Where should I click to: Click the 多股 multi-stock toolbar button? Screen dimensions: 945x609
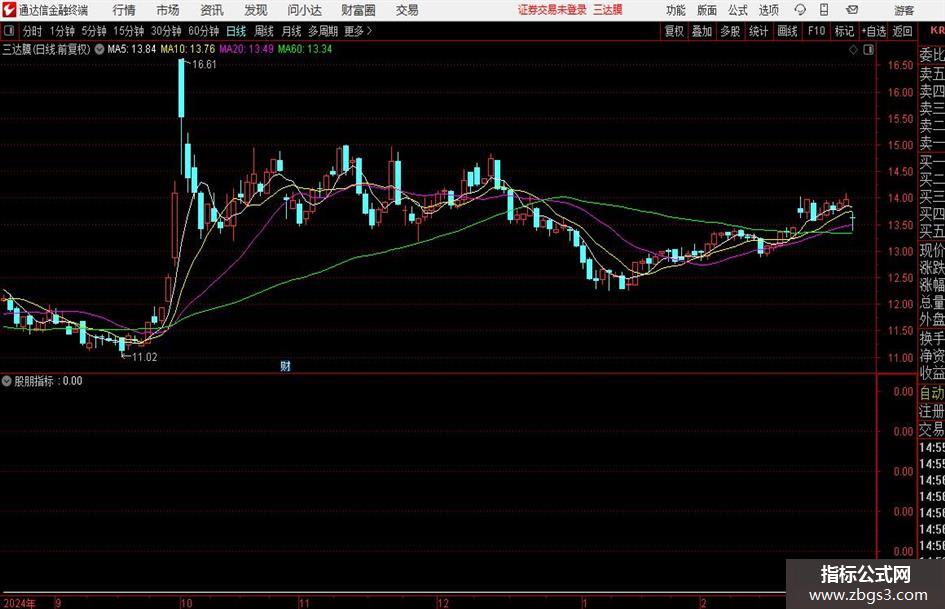point(730,31)
